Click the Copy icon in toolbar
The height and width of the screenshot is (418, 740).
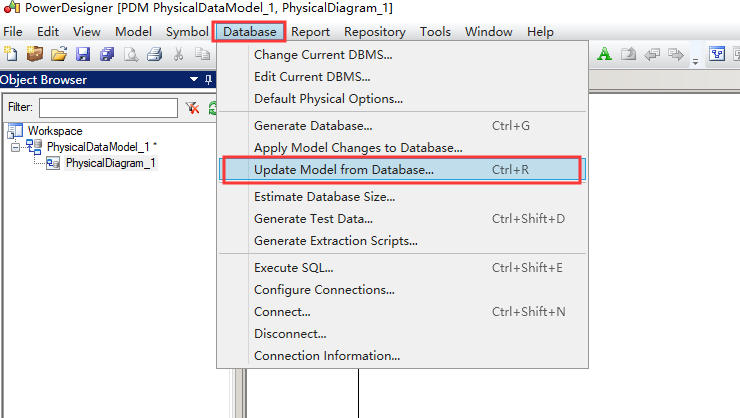pyautogui.click(x=202, y=54)
